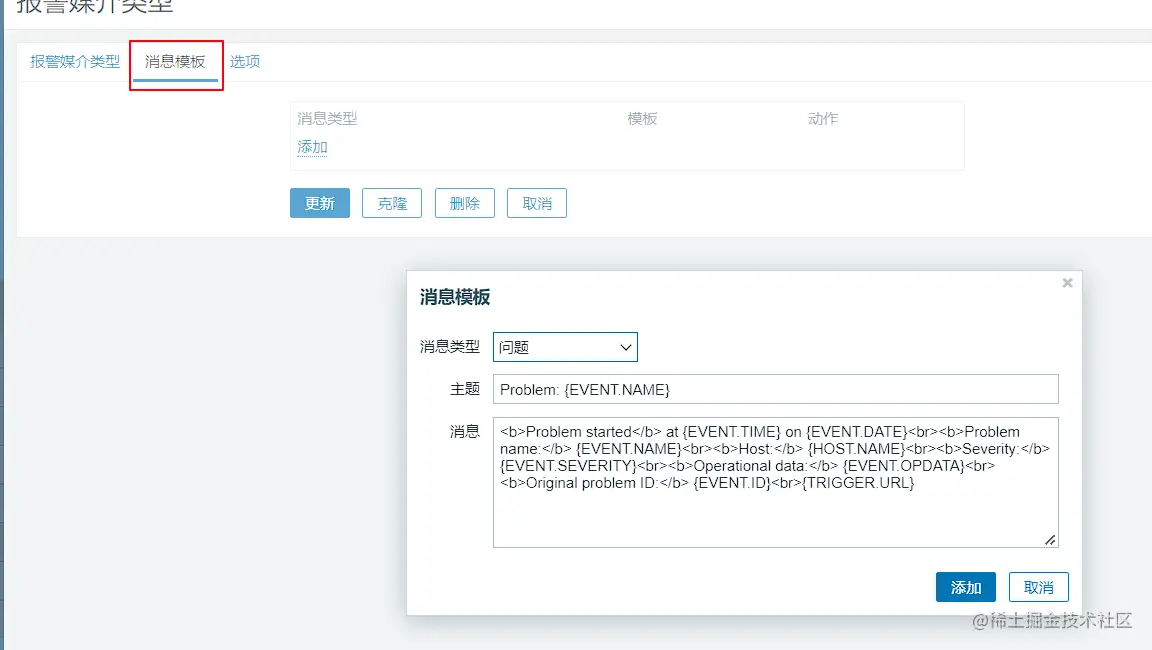Screen dimensions: 1152x650
Task: Select the highlighted 消息模板 tab
Action: point(176,61)
